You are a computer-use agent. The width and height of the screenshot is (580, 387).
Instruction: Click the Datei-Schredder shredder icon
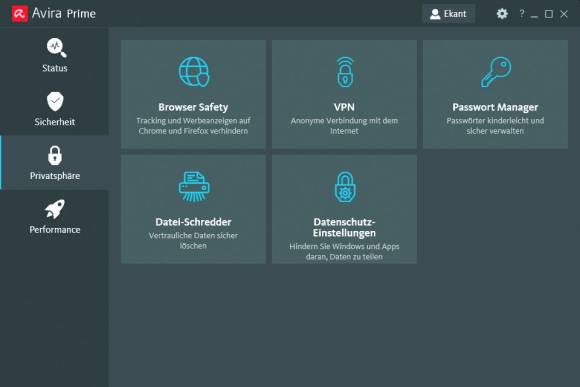click(194, 186)
